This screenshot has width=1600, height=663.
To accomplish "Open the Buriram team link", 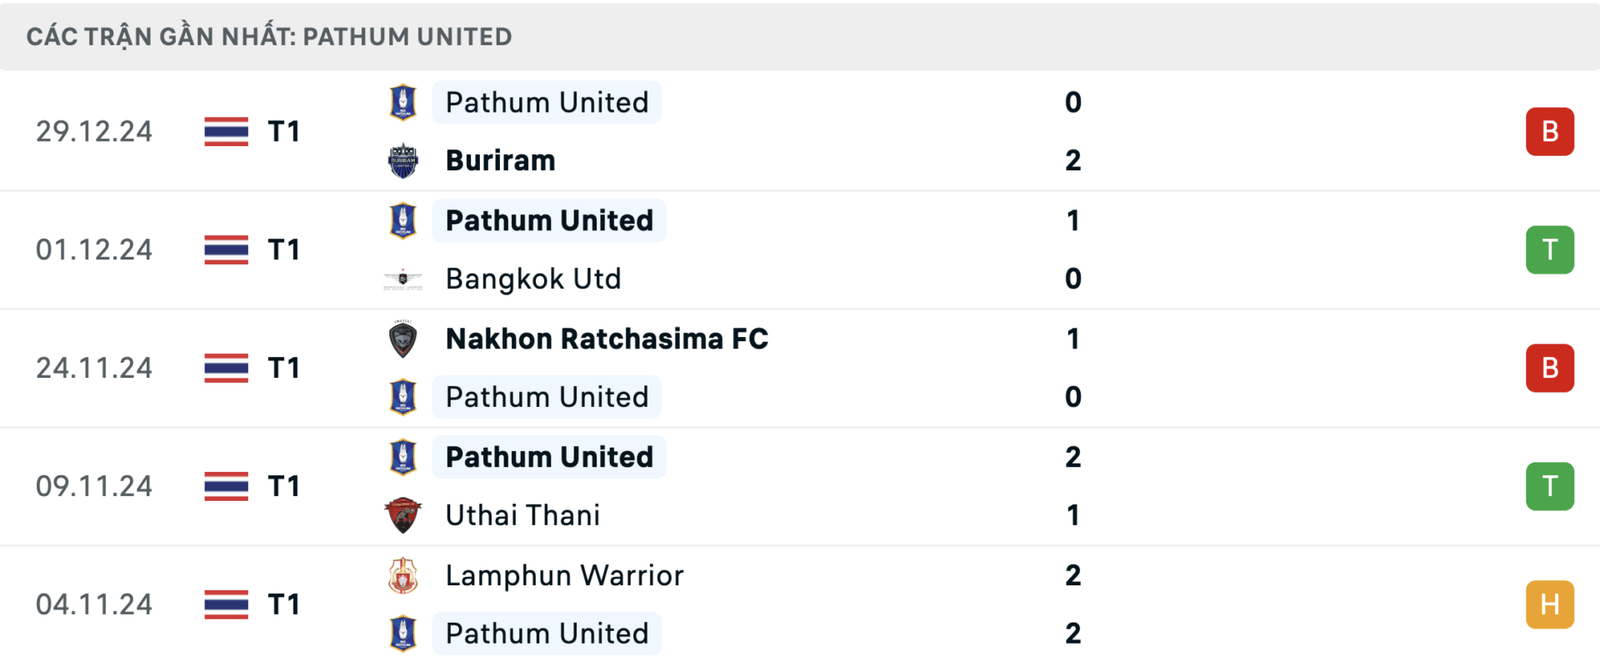I will point(500,160).
